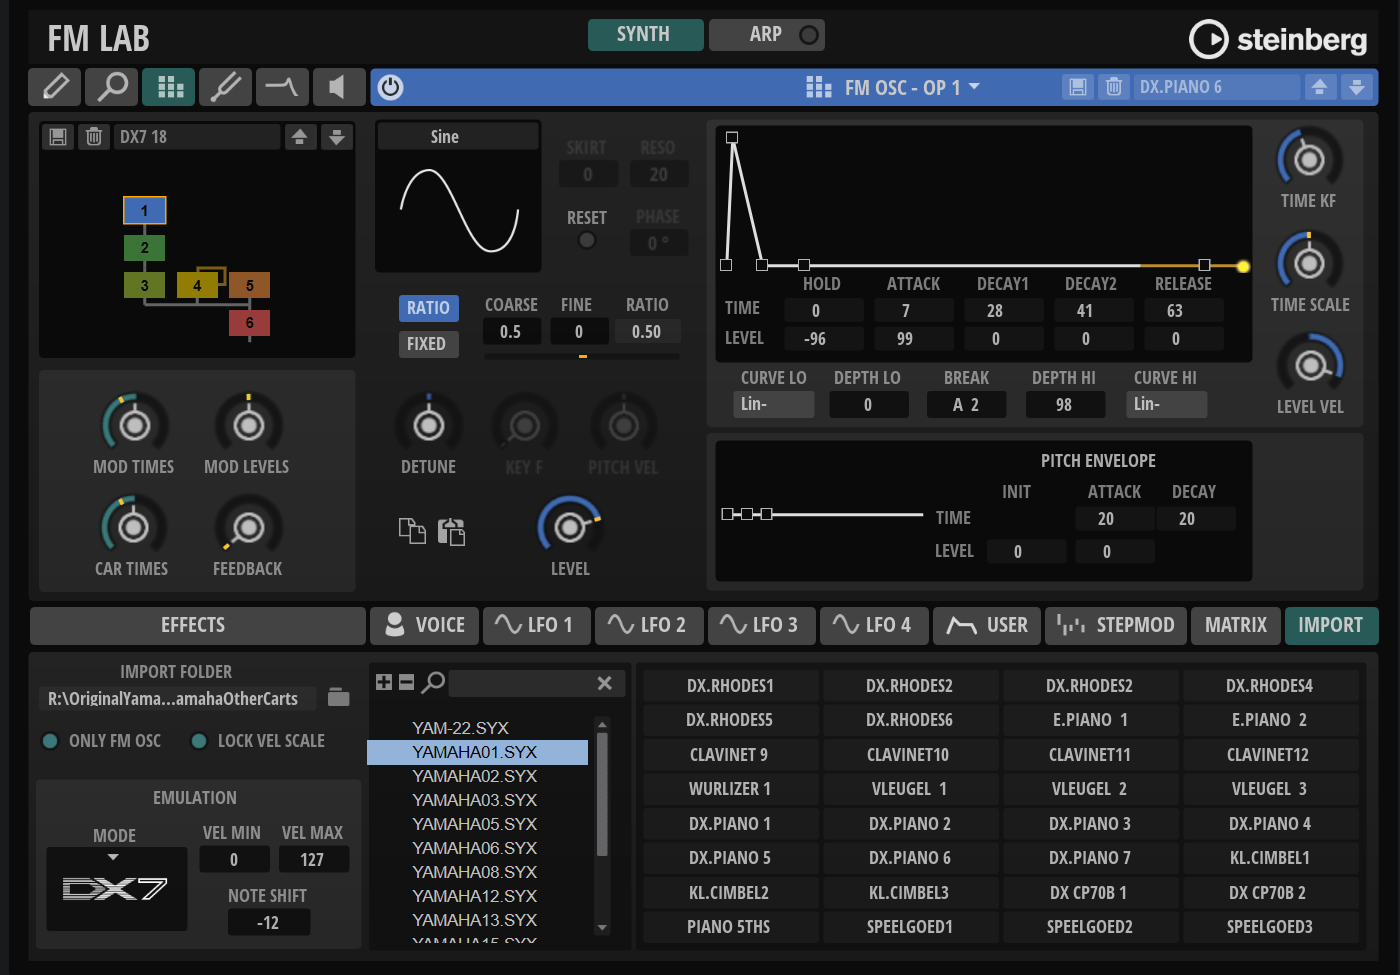Open the Sine waveform selector
This screenshot has width=1400, height=975.
458,137
